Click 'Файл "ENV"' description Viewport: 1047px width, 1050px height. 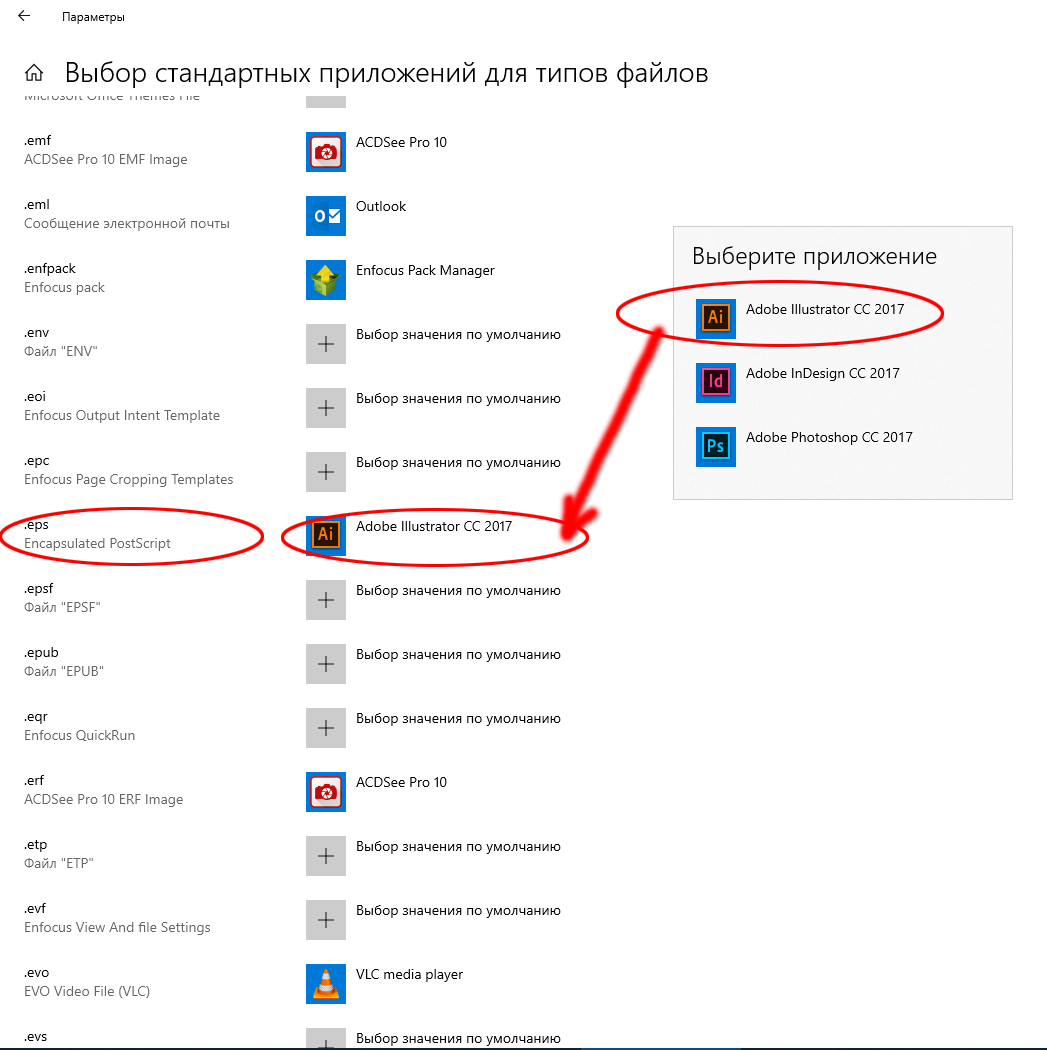[x=61, y=352]
